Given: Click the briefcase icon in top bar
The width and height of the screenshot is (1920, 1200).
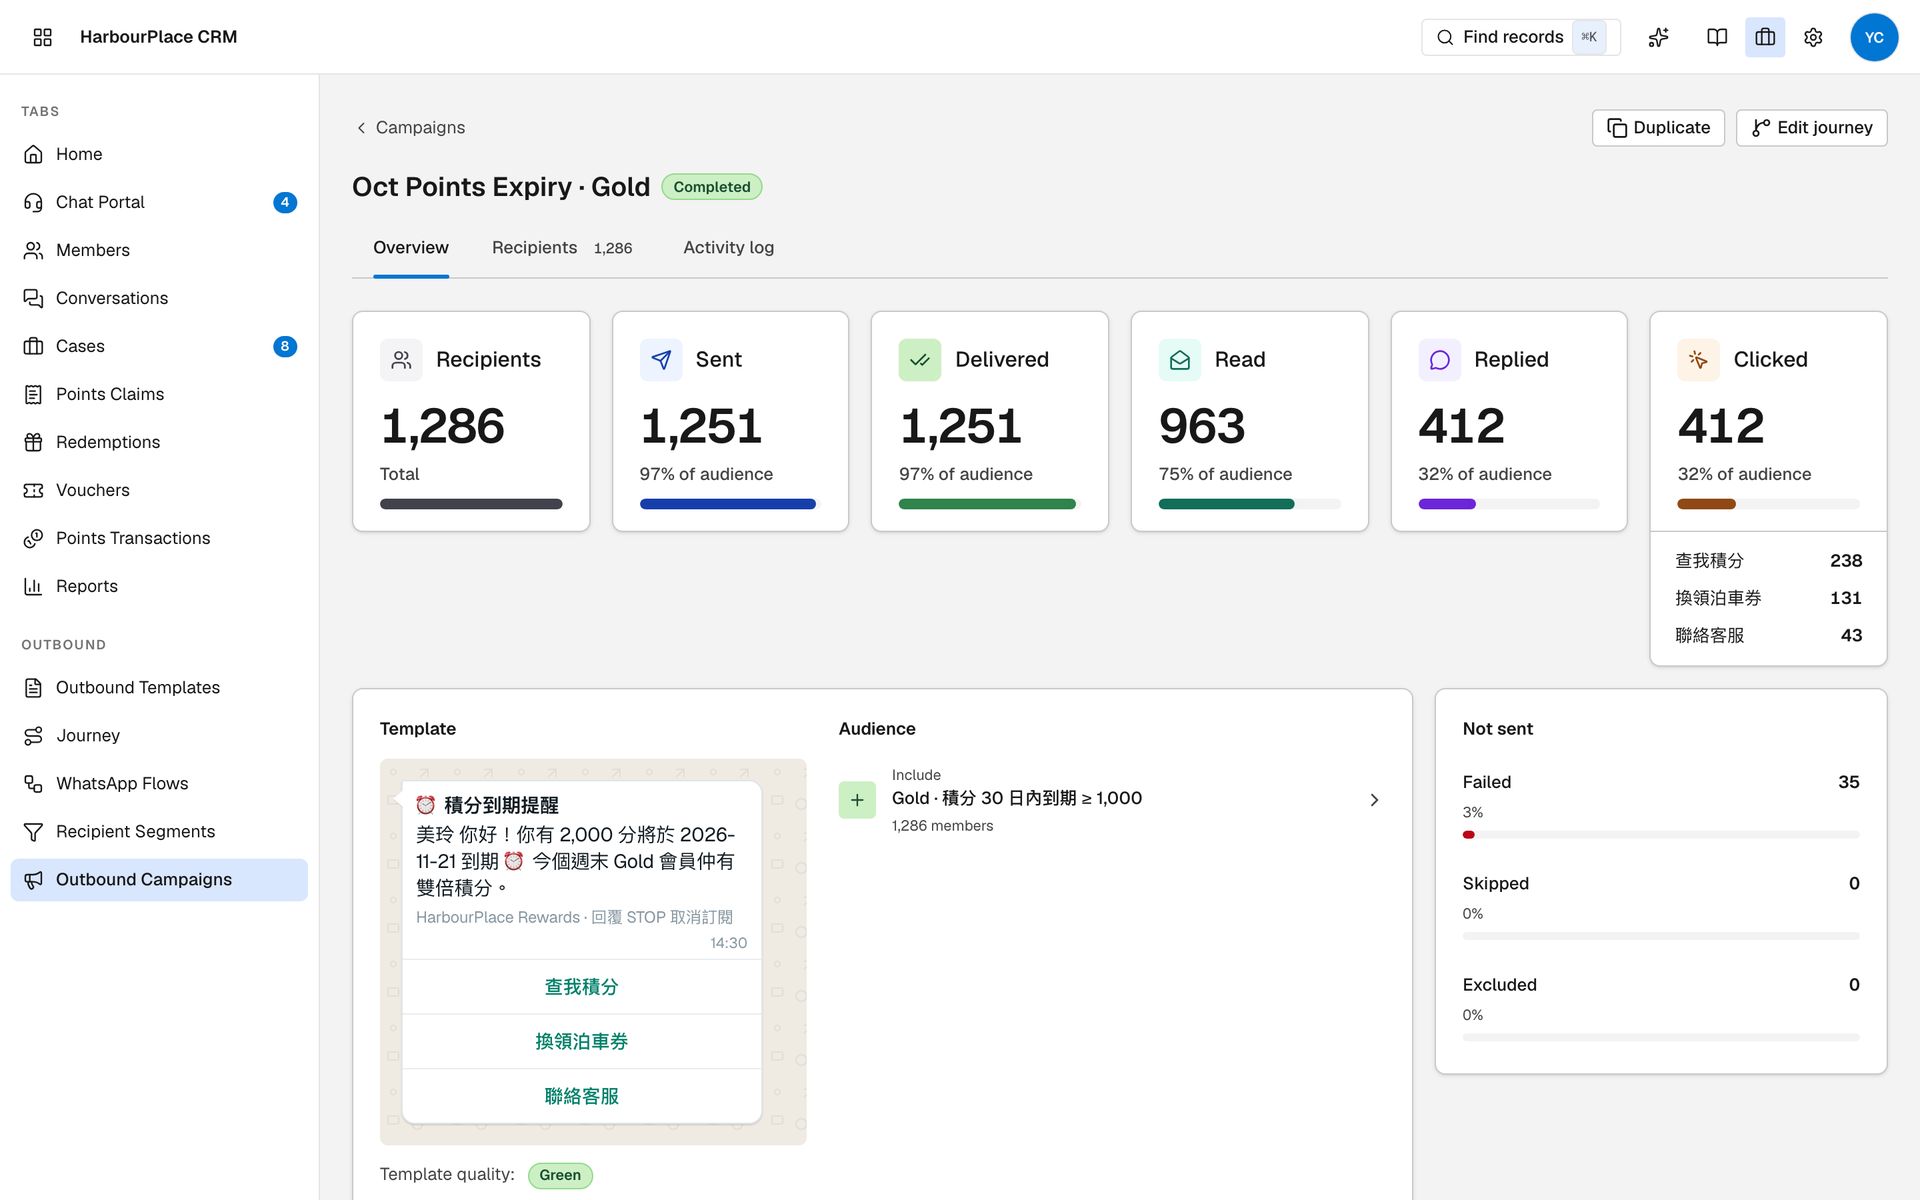Looking at the screenshot, I should (1765, 37).
